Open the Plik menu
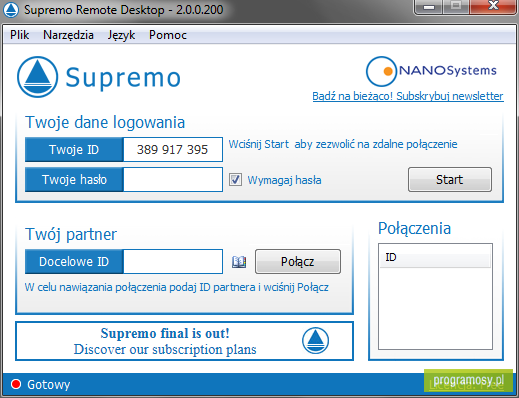 pos(19,35)
